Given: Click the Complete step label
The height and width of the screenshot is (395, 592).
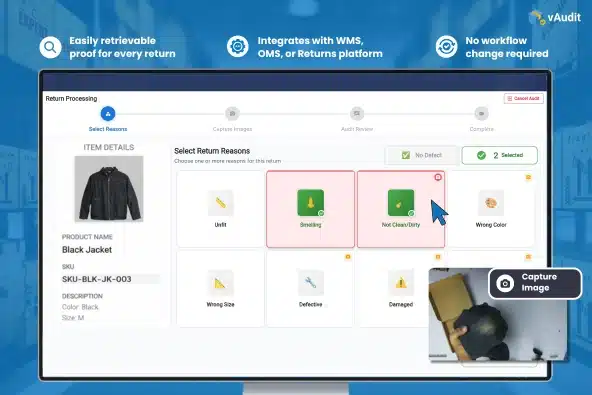Looking at the screenshot, I should point(481,129).
